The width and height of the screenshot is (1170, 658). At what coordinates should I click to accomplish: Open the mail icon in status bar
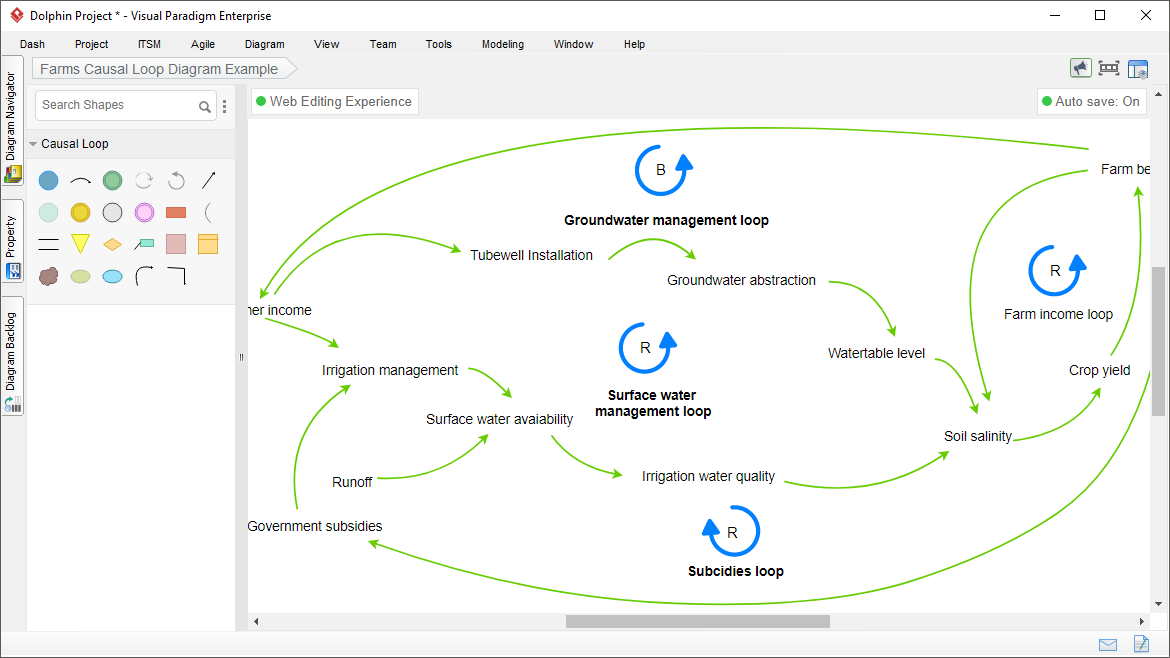1108,645
